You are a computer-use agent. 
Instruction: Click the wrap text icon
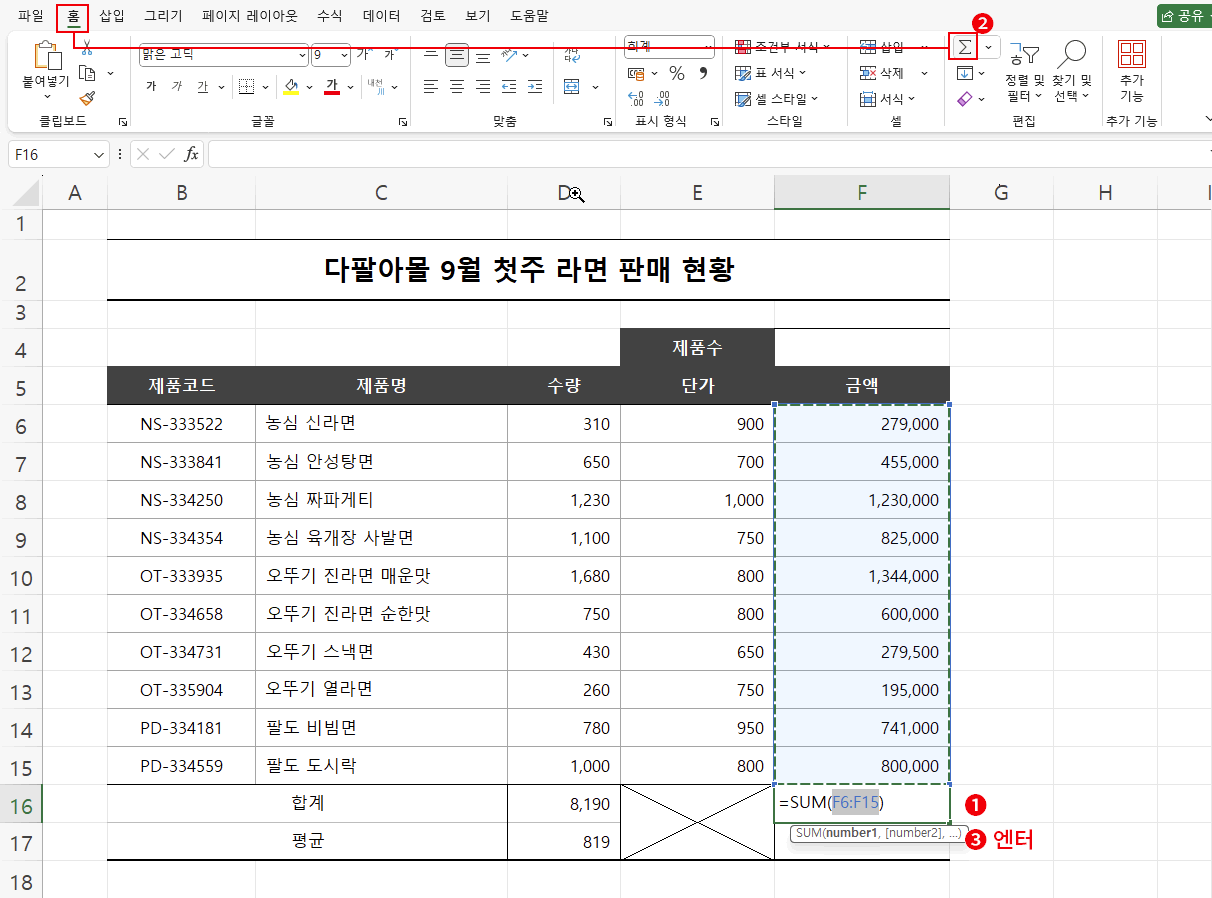(571, 55)
